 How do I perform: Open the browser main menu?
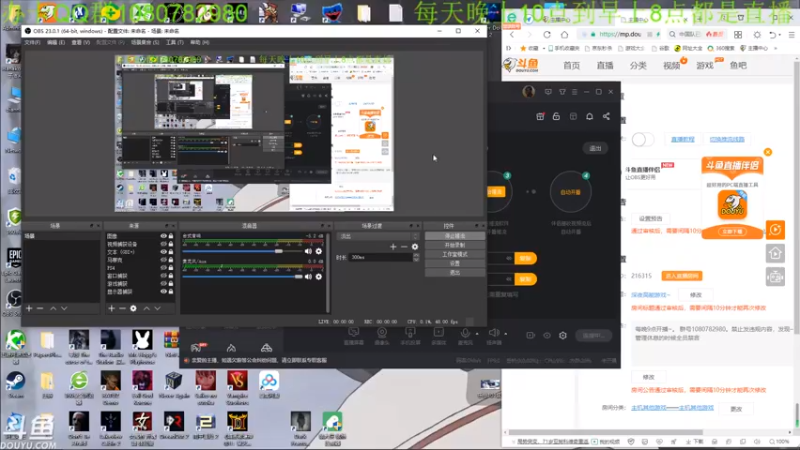coord(791,35)
